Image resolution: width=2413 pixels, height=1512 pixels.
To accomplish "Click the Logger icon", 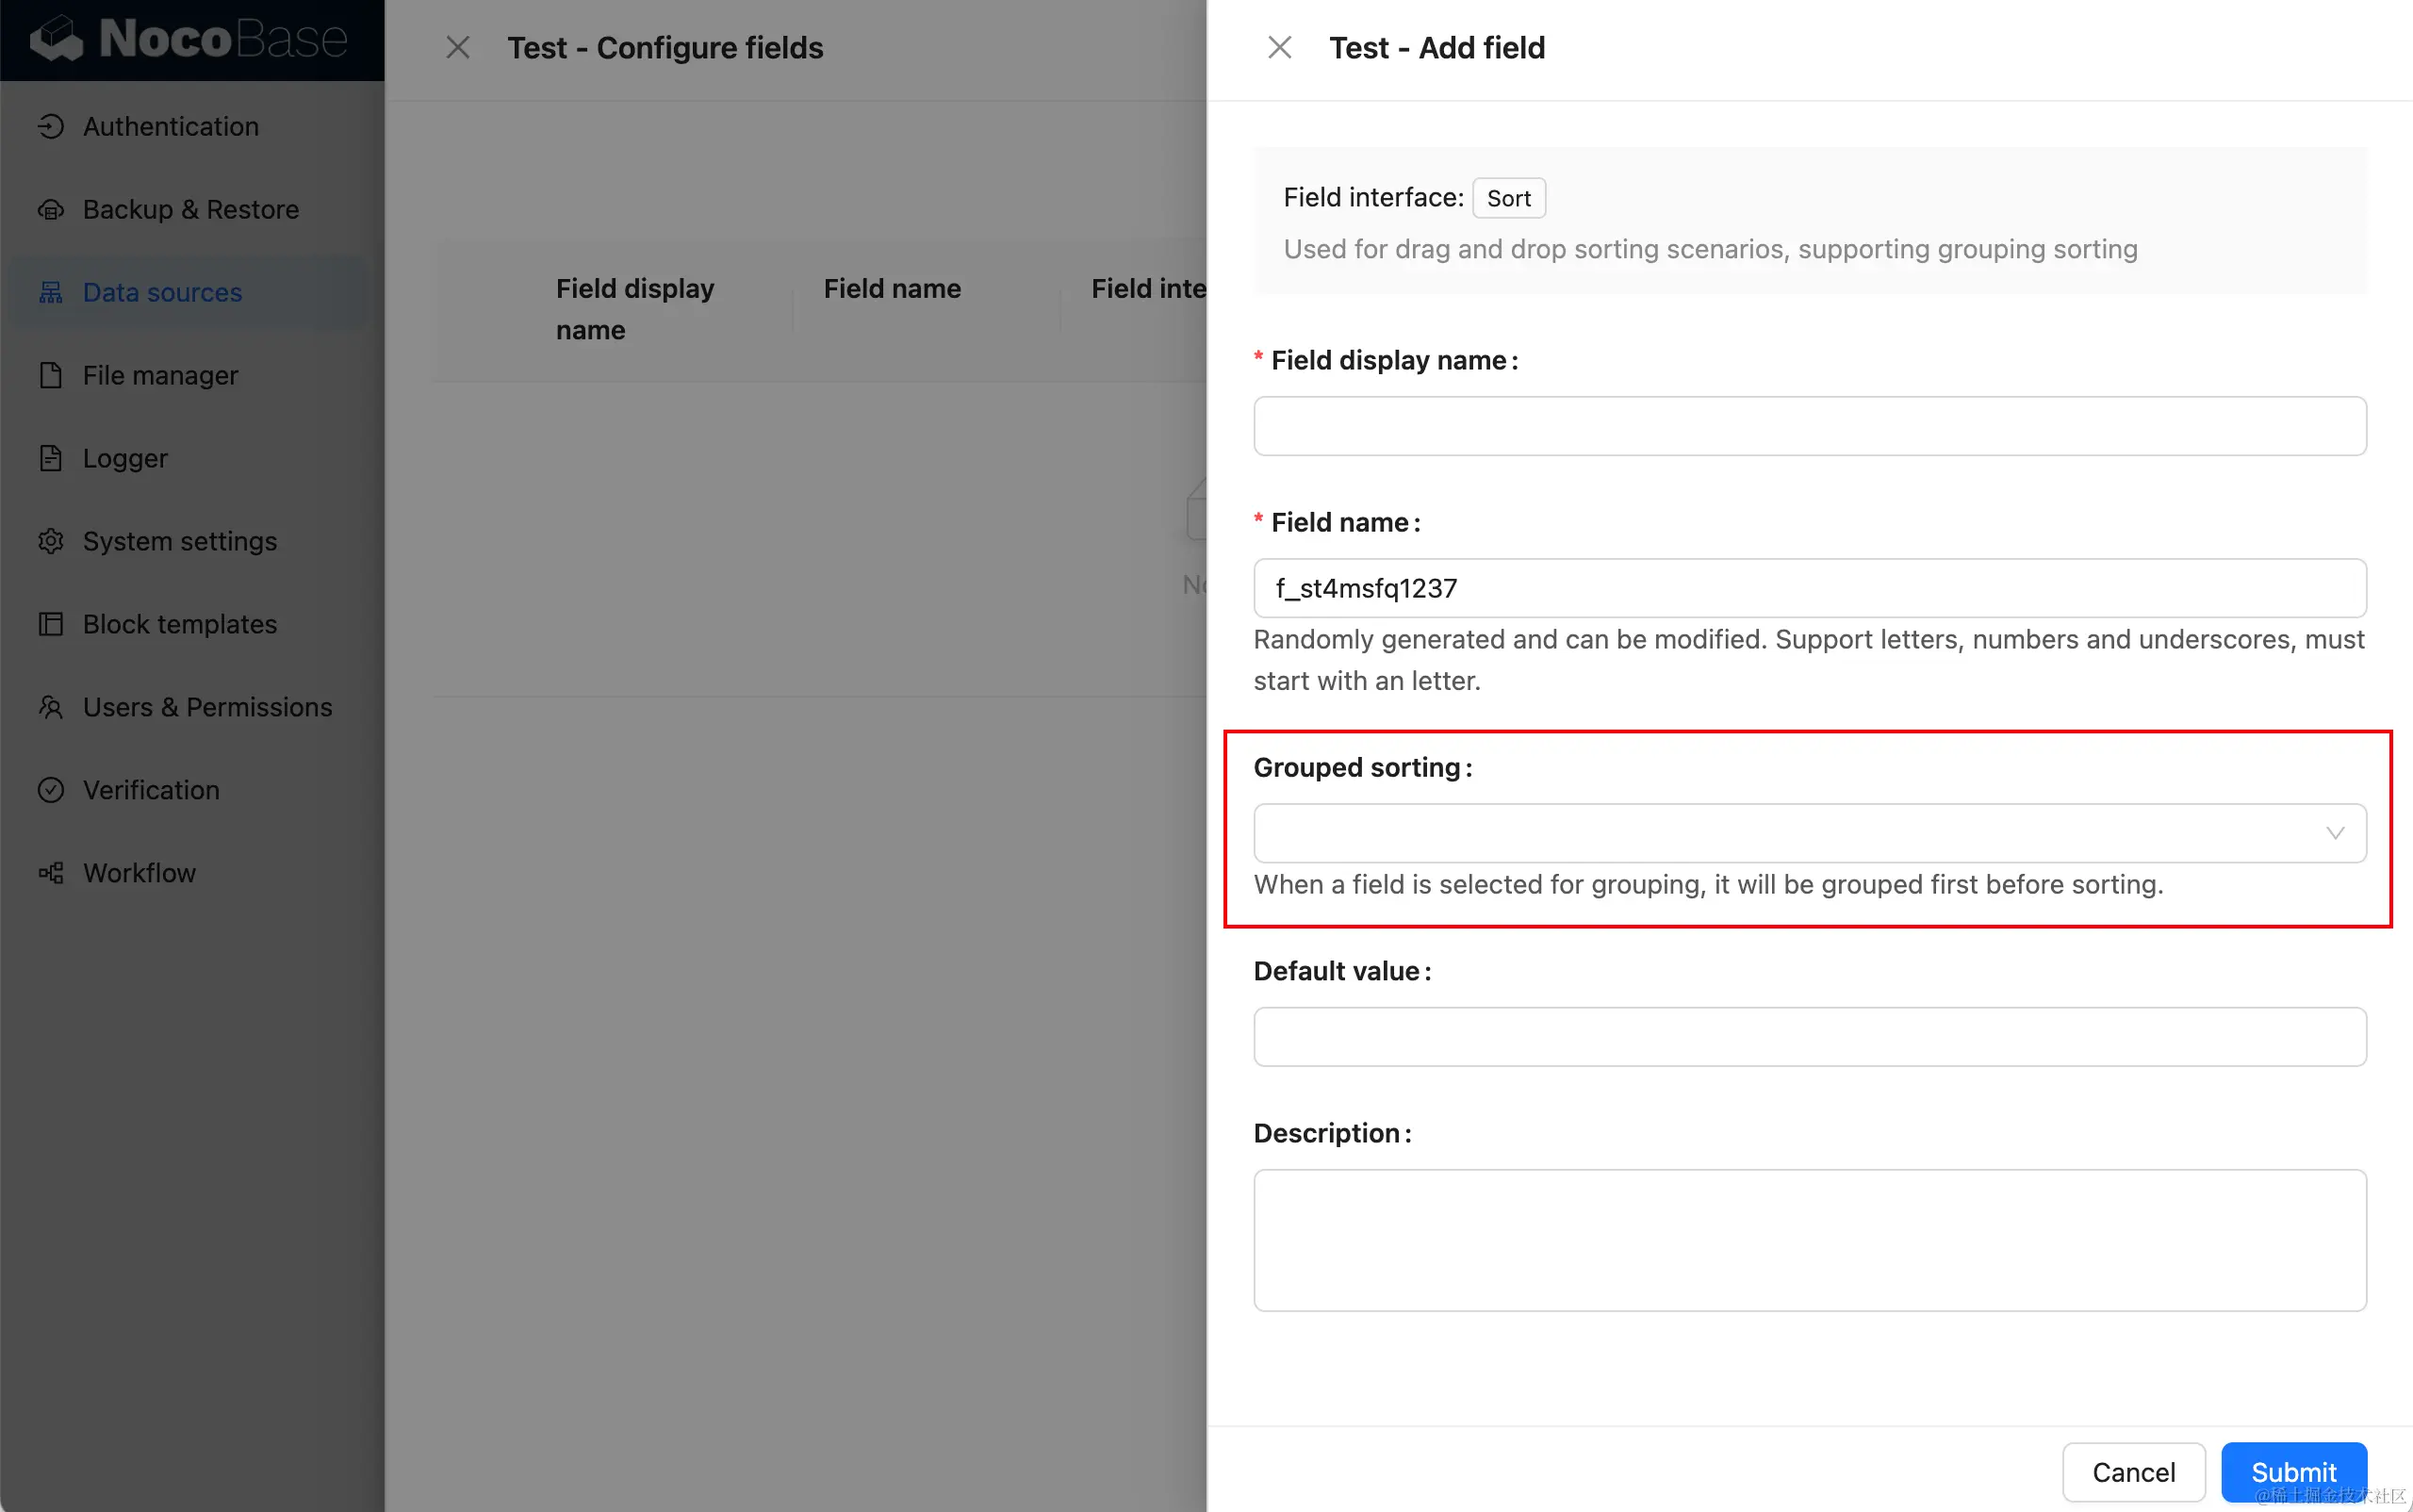I will [50, 458].
